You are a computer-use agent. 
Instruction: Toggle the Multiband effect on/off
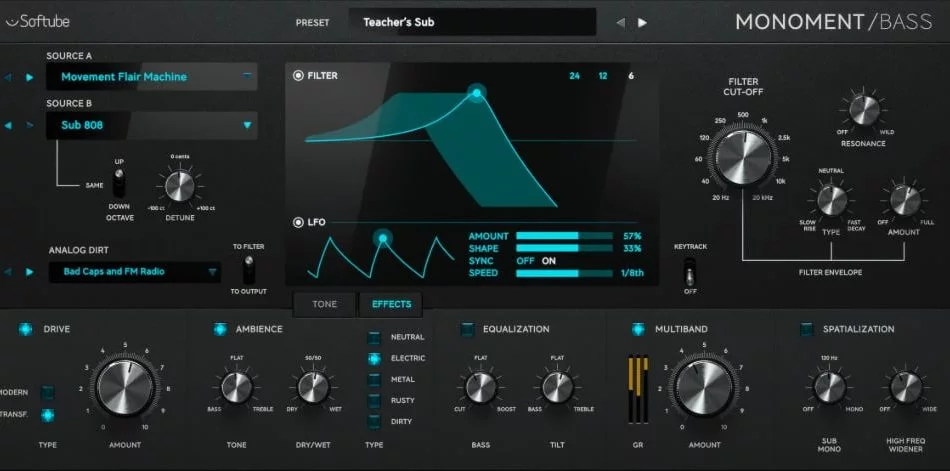point(638,329)
